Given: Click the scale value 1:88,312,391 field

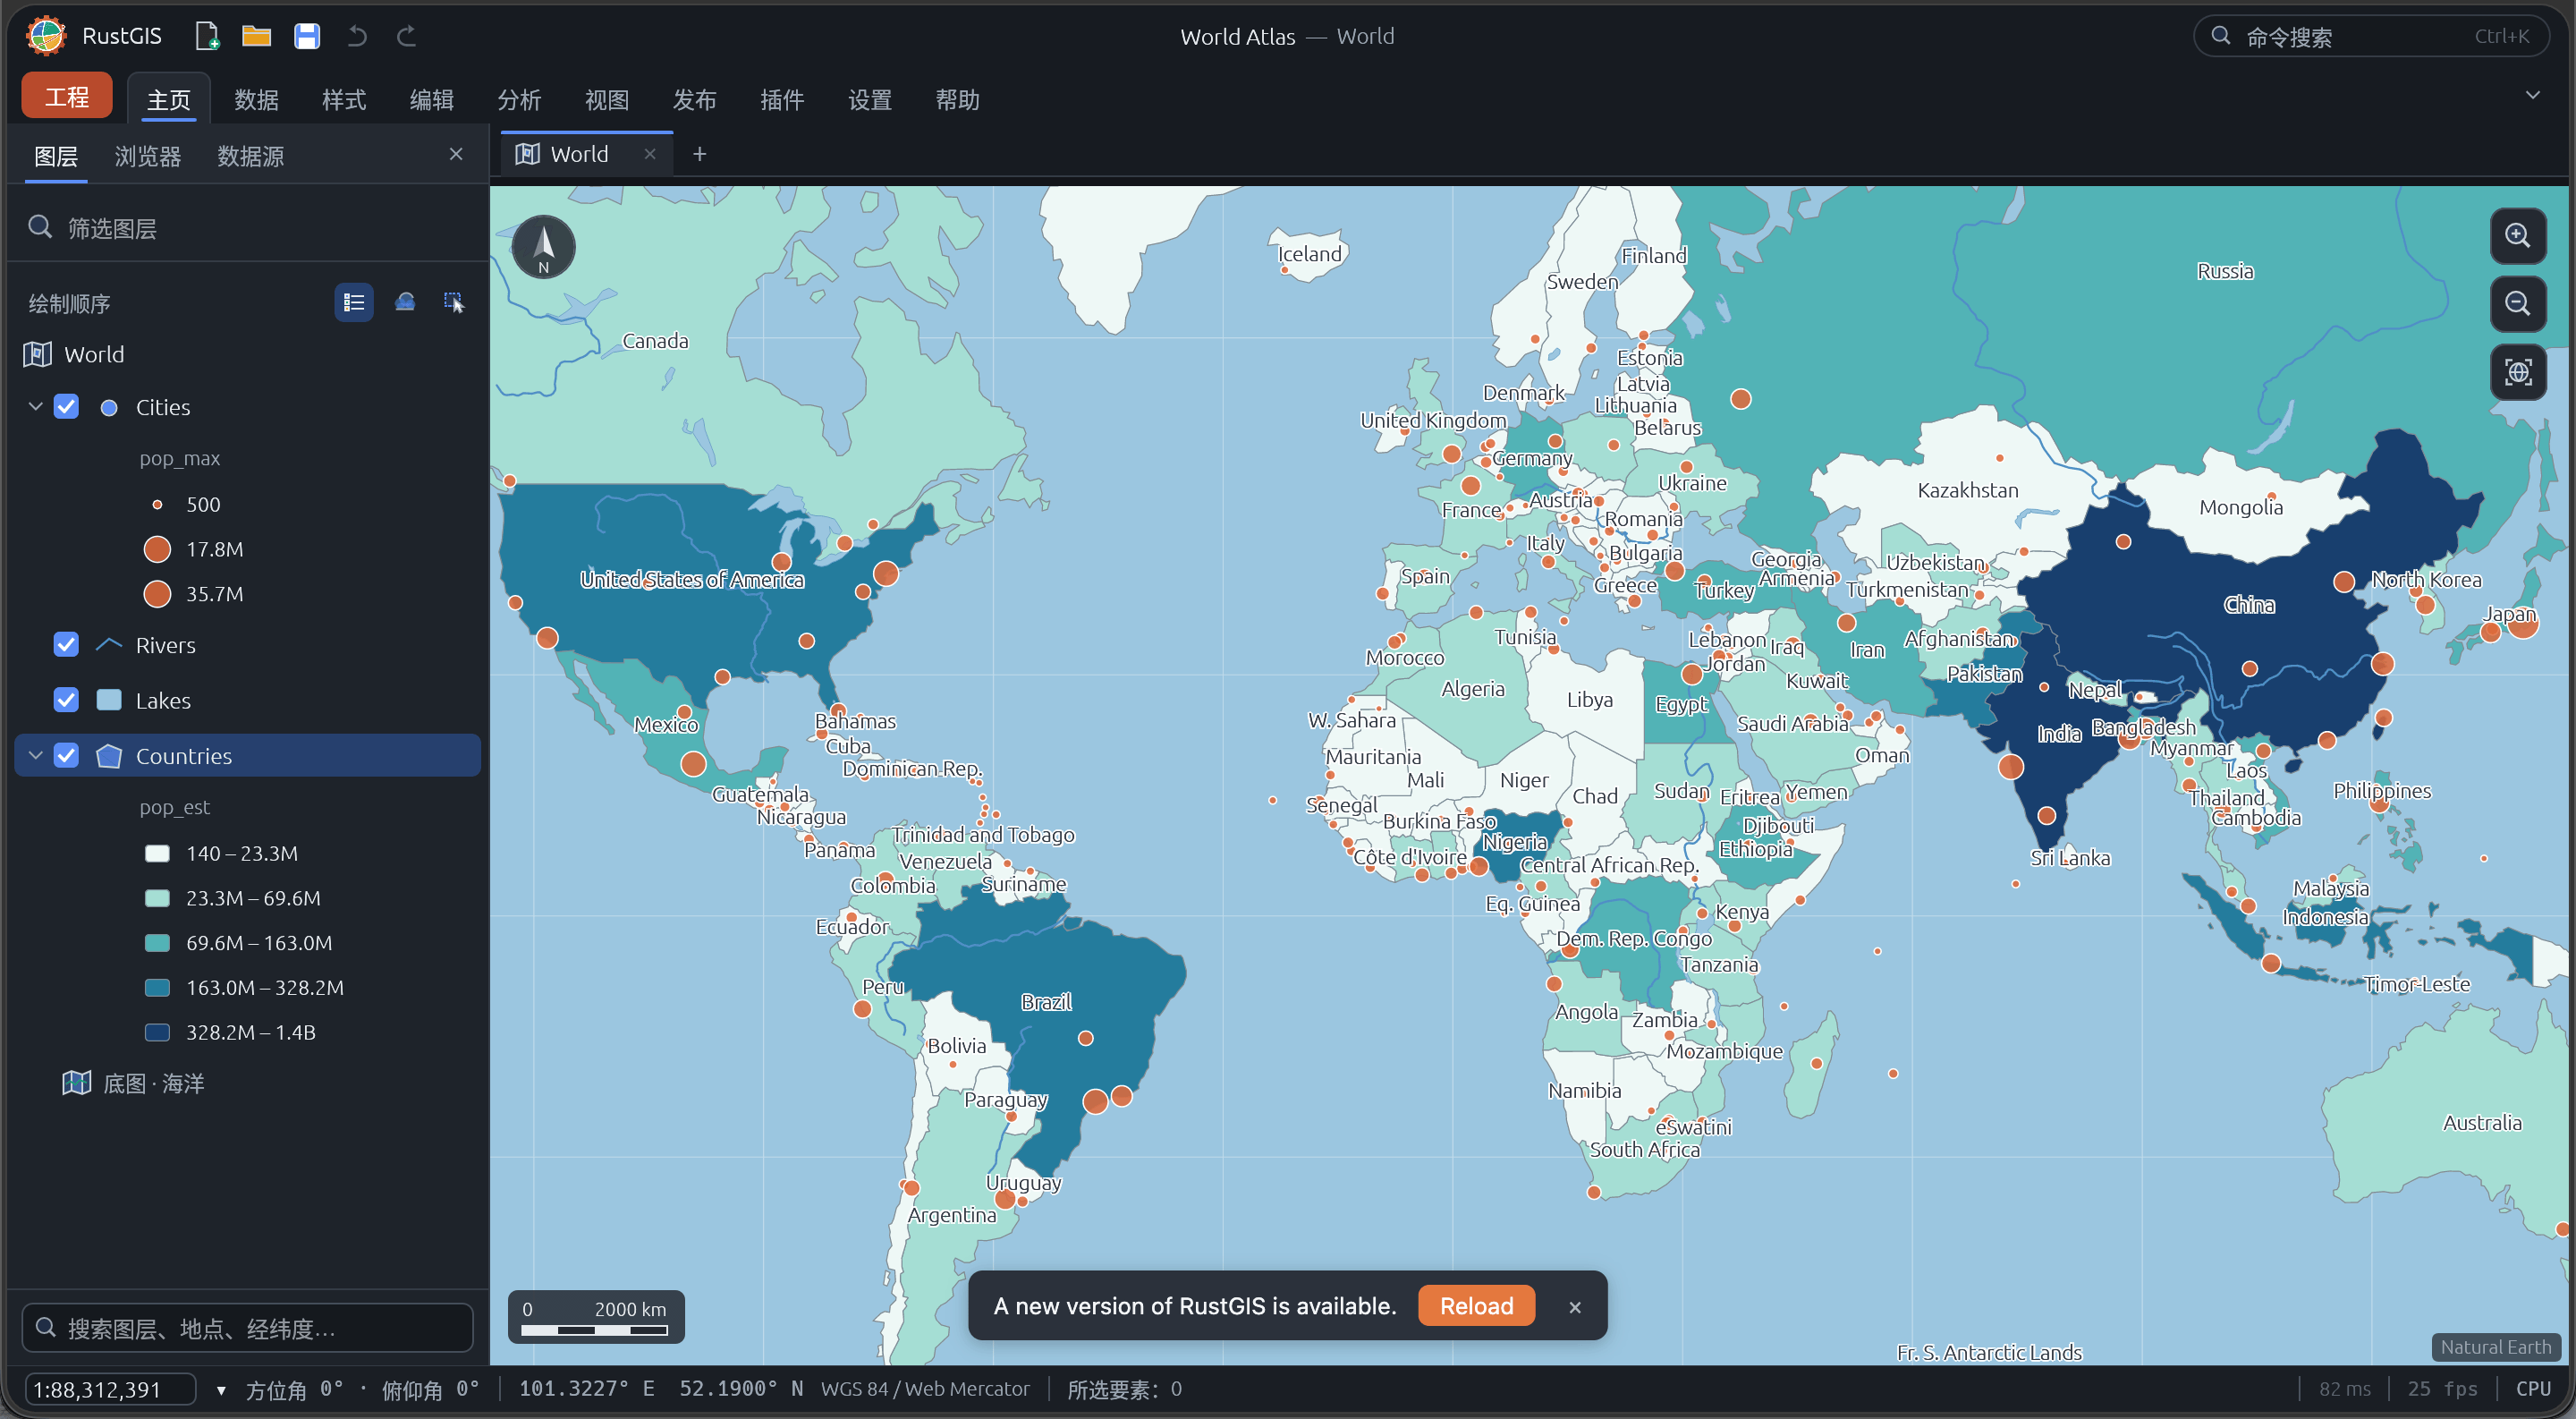Looking at the screenshot, I should pyautogui.click(x=110, y=1390).
